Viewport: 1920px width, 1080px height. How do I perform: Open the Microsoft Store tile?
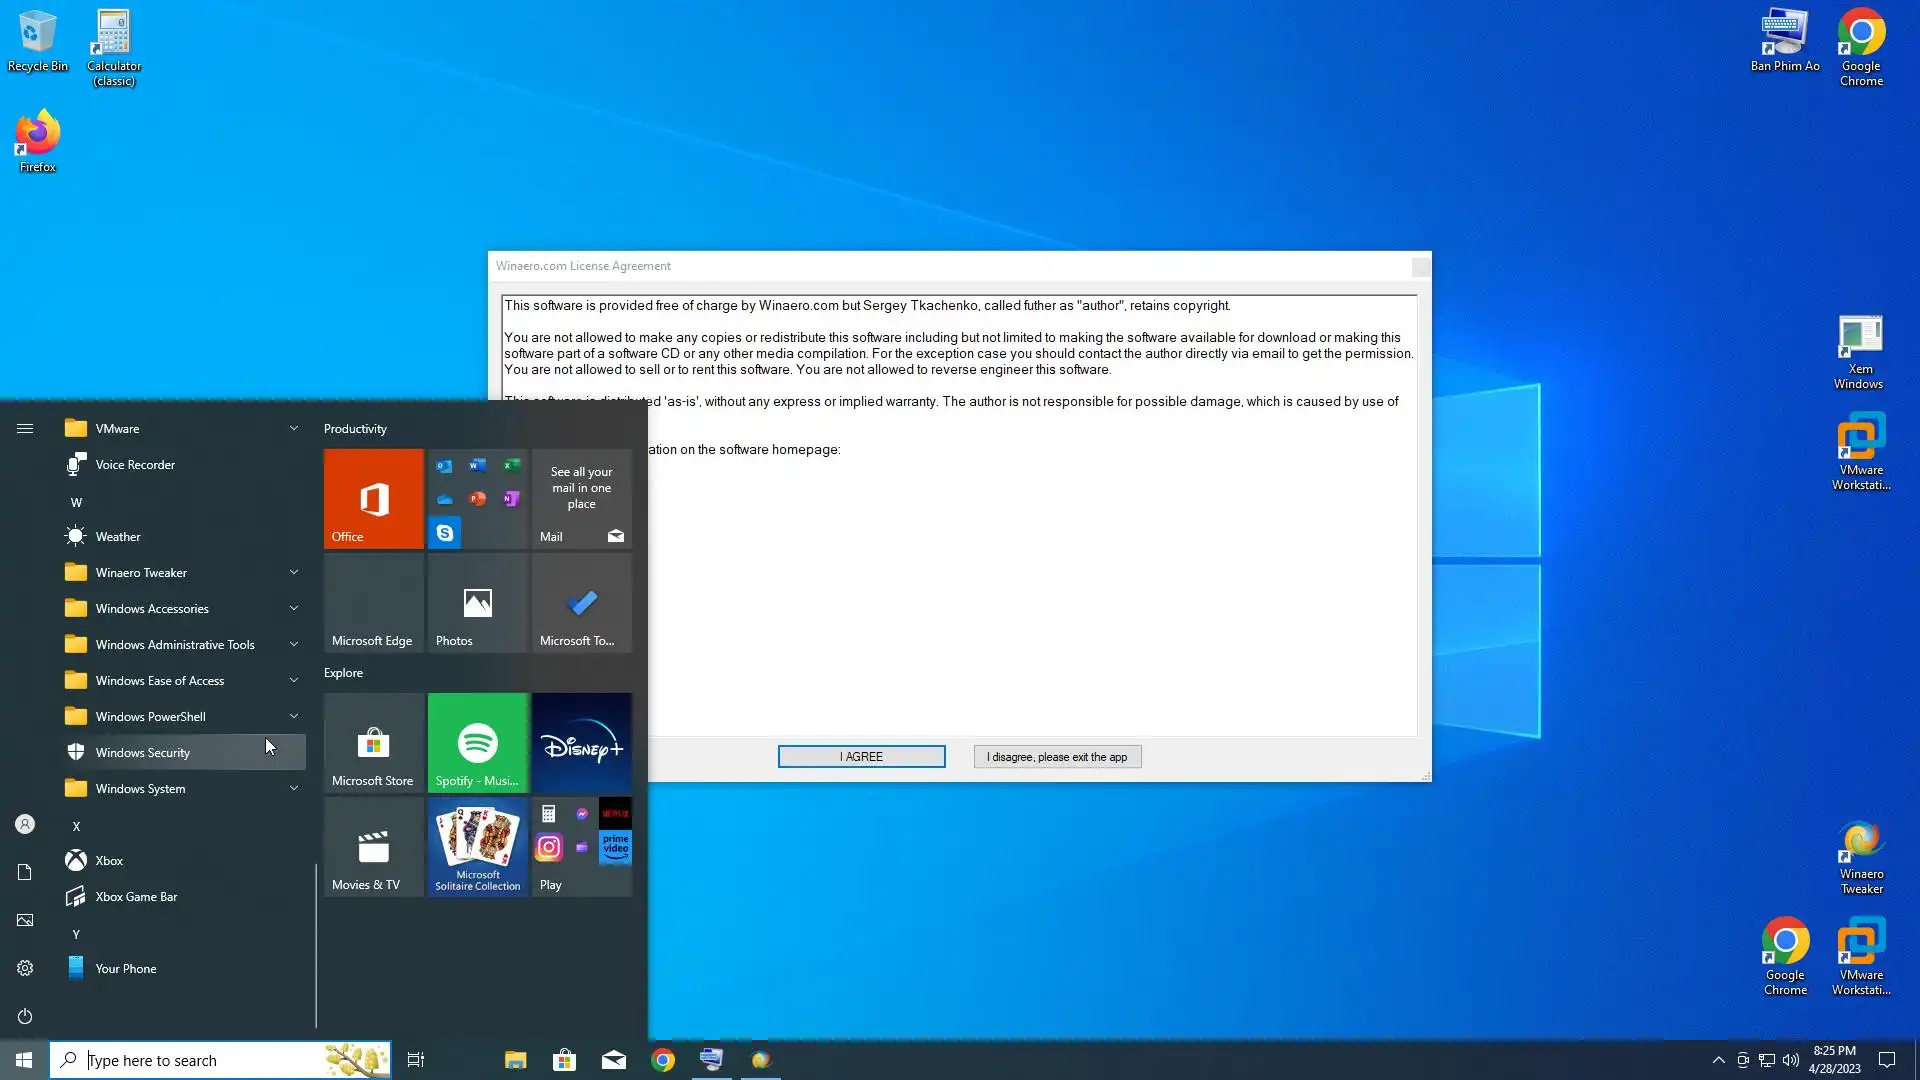(373, 742)
